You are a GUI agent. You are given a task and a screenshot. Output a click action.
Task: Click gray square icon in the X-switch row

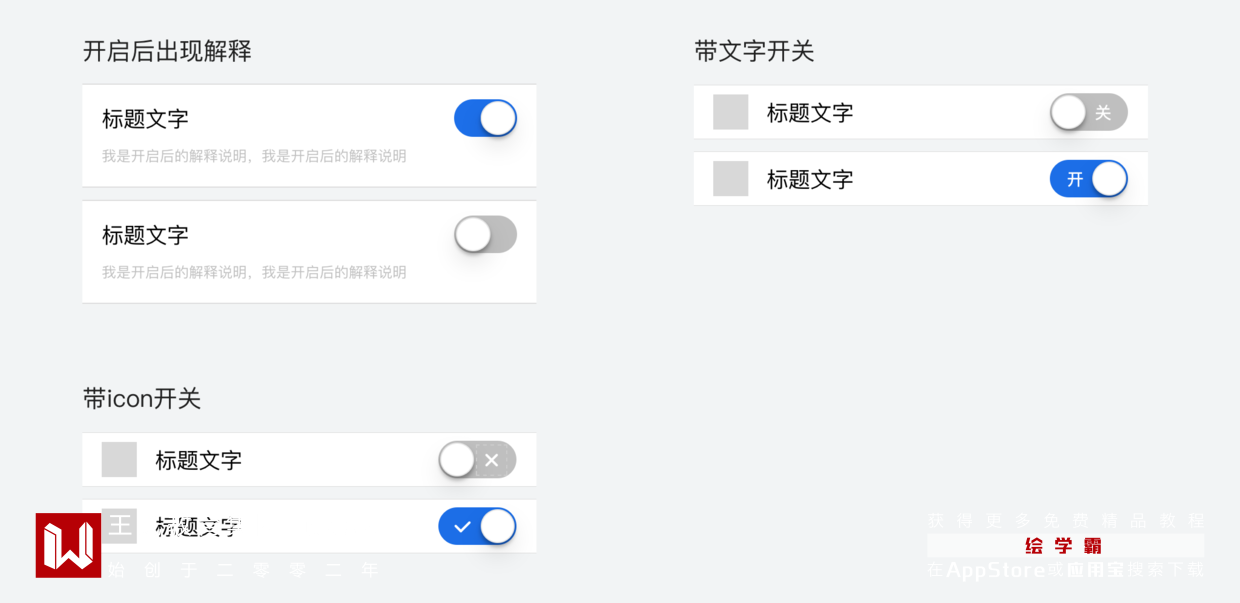(x=119, y=460)
